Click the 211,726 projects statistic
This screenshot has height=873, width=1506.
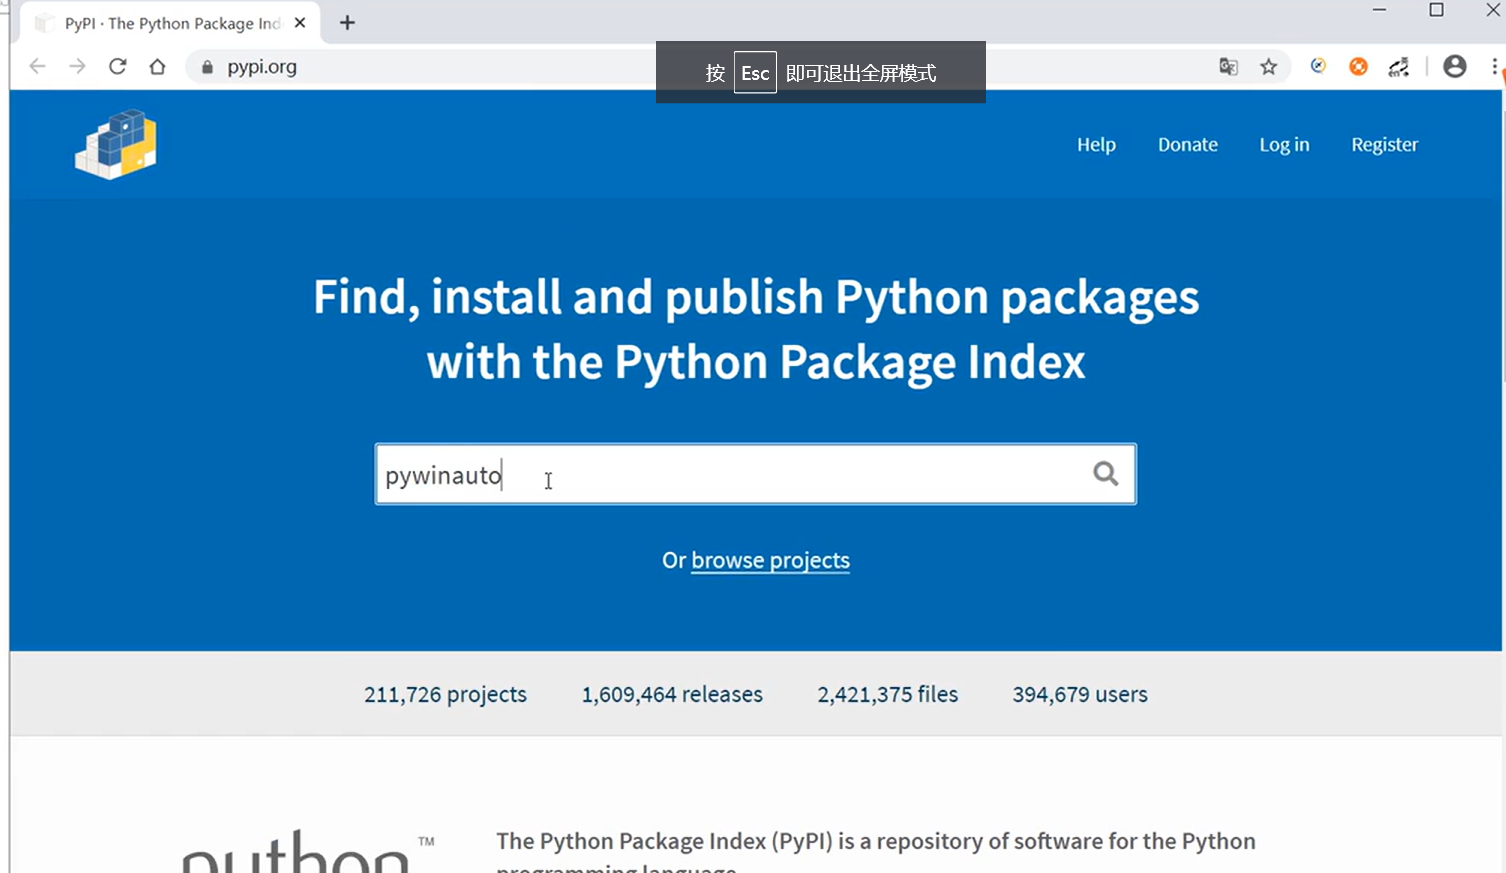[x=445, y=694]
